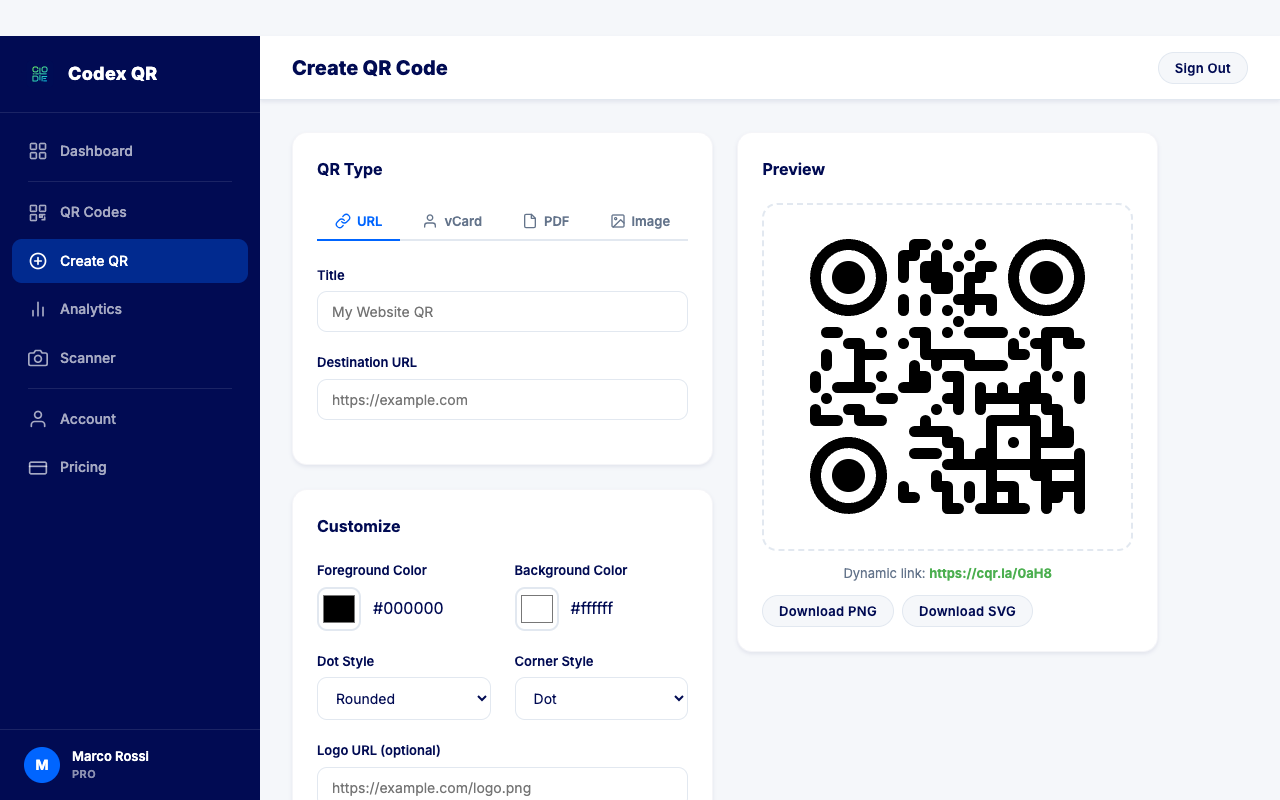Pick a new Foreground Color swatch
This screenshot has height=800, width=1280.
pyautogui.click(x=338, y=608)
